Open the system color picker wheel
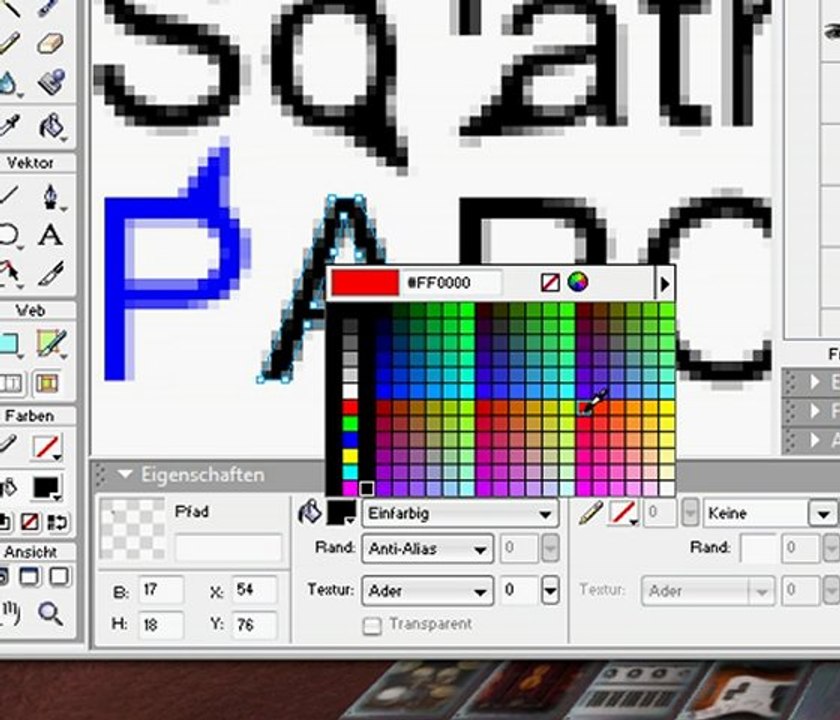 578,282
